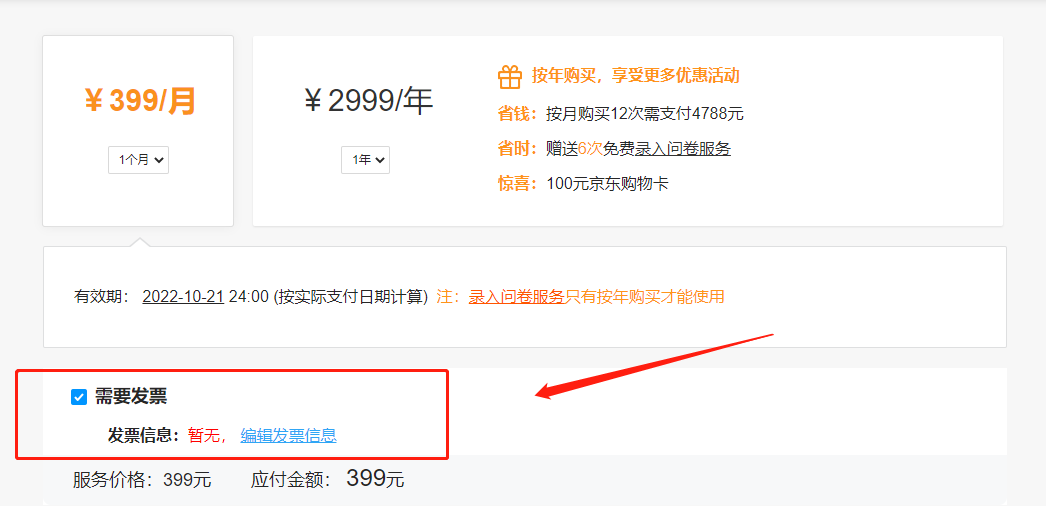Click the 按年购买，享受更多优惠活动 heading
This screenshot has height=506, width=1046.
(635, 75)
